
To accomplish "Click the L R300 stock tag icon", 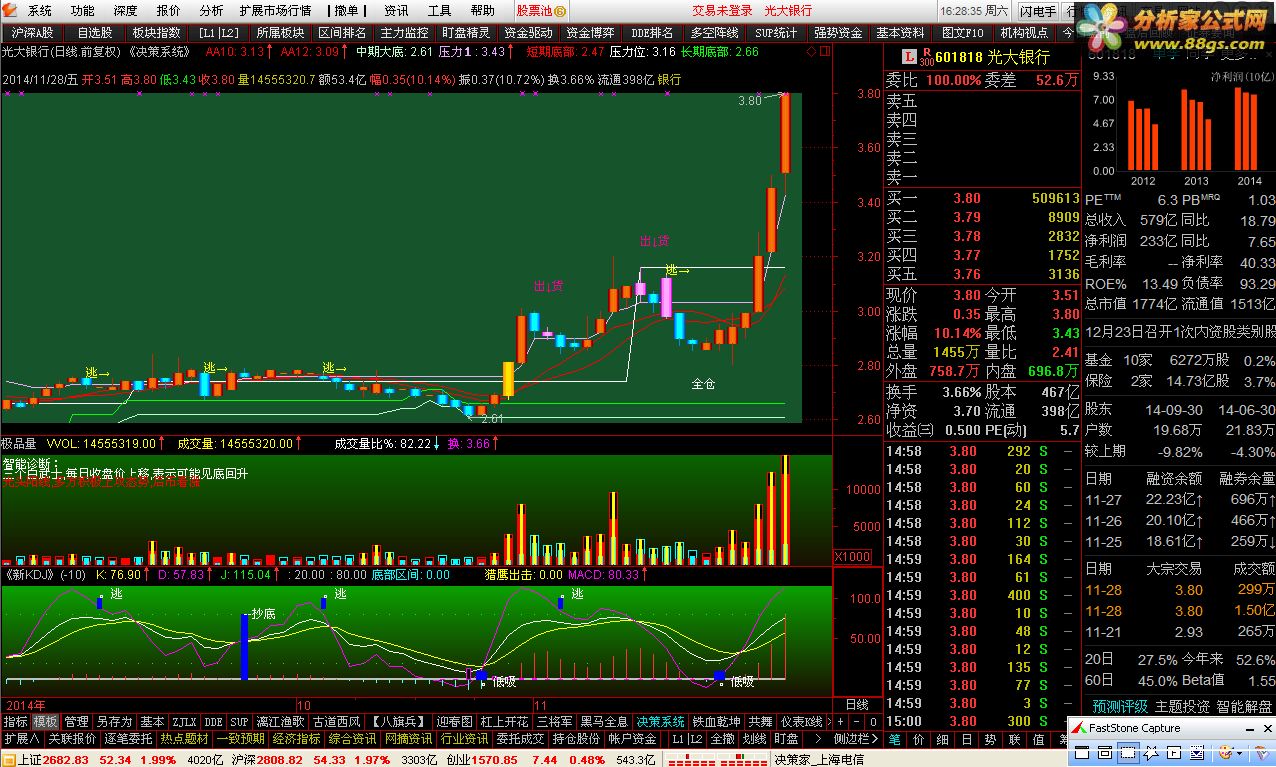I will [918, 57].
